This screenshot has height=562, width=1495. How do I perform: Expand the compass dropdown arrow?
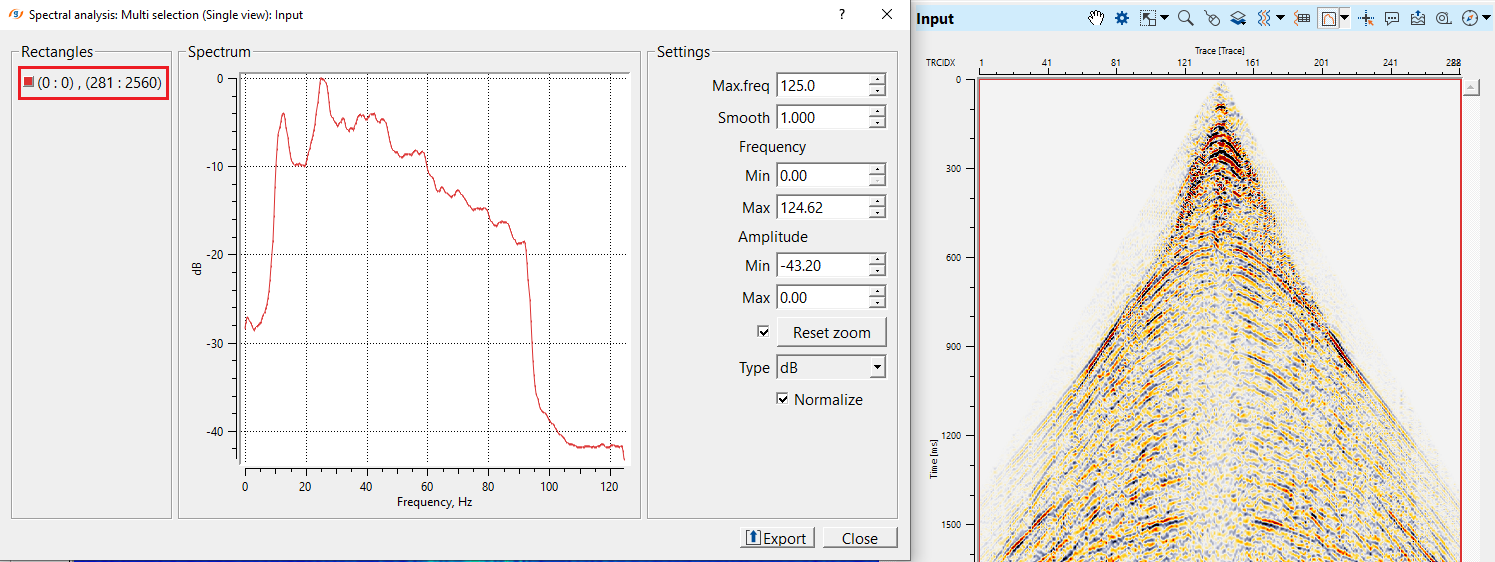1486,18
